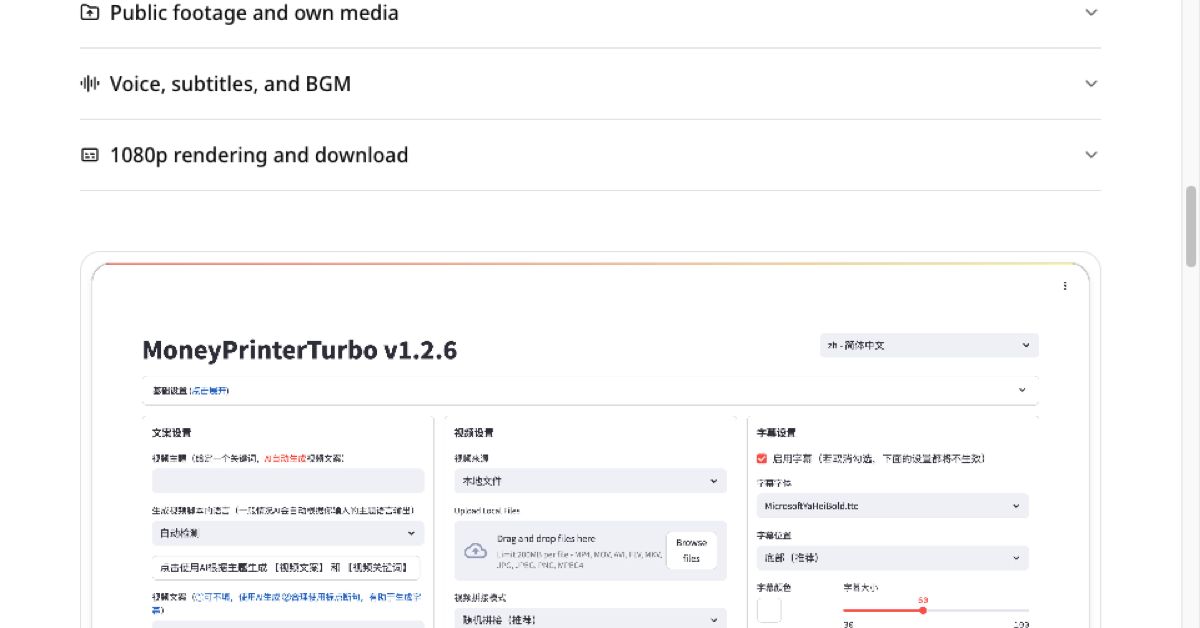The height and width of the screenshot is (628, 1200).
Task: Uncheck the enable subtitles checkbox
Action: coord(762,458)
